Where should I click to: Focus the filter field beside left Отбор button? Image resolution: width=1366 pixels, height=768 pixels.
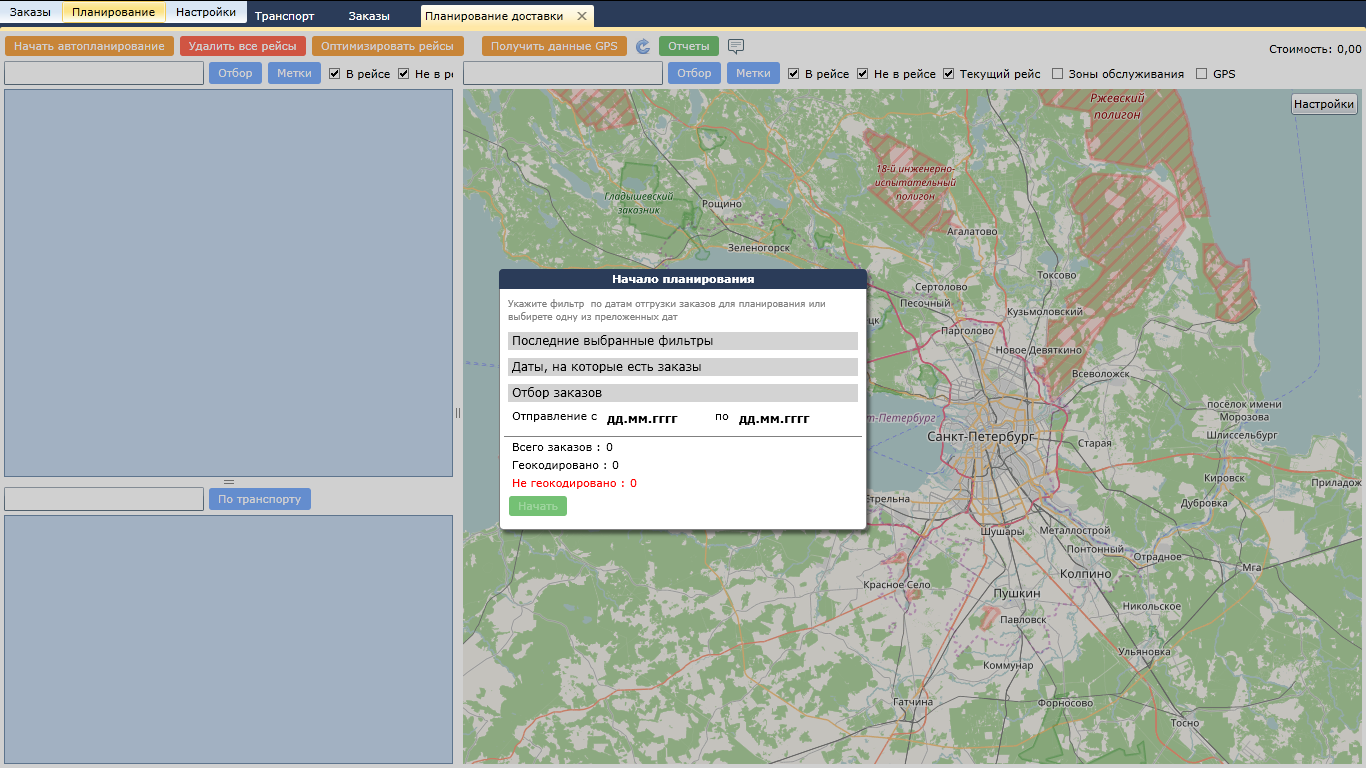(104, 73)
